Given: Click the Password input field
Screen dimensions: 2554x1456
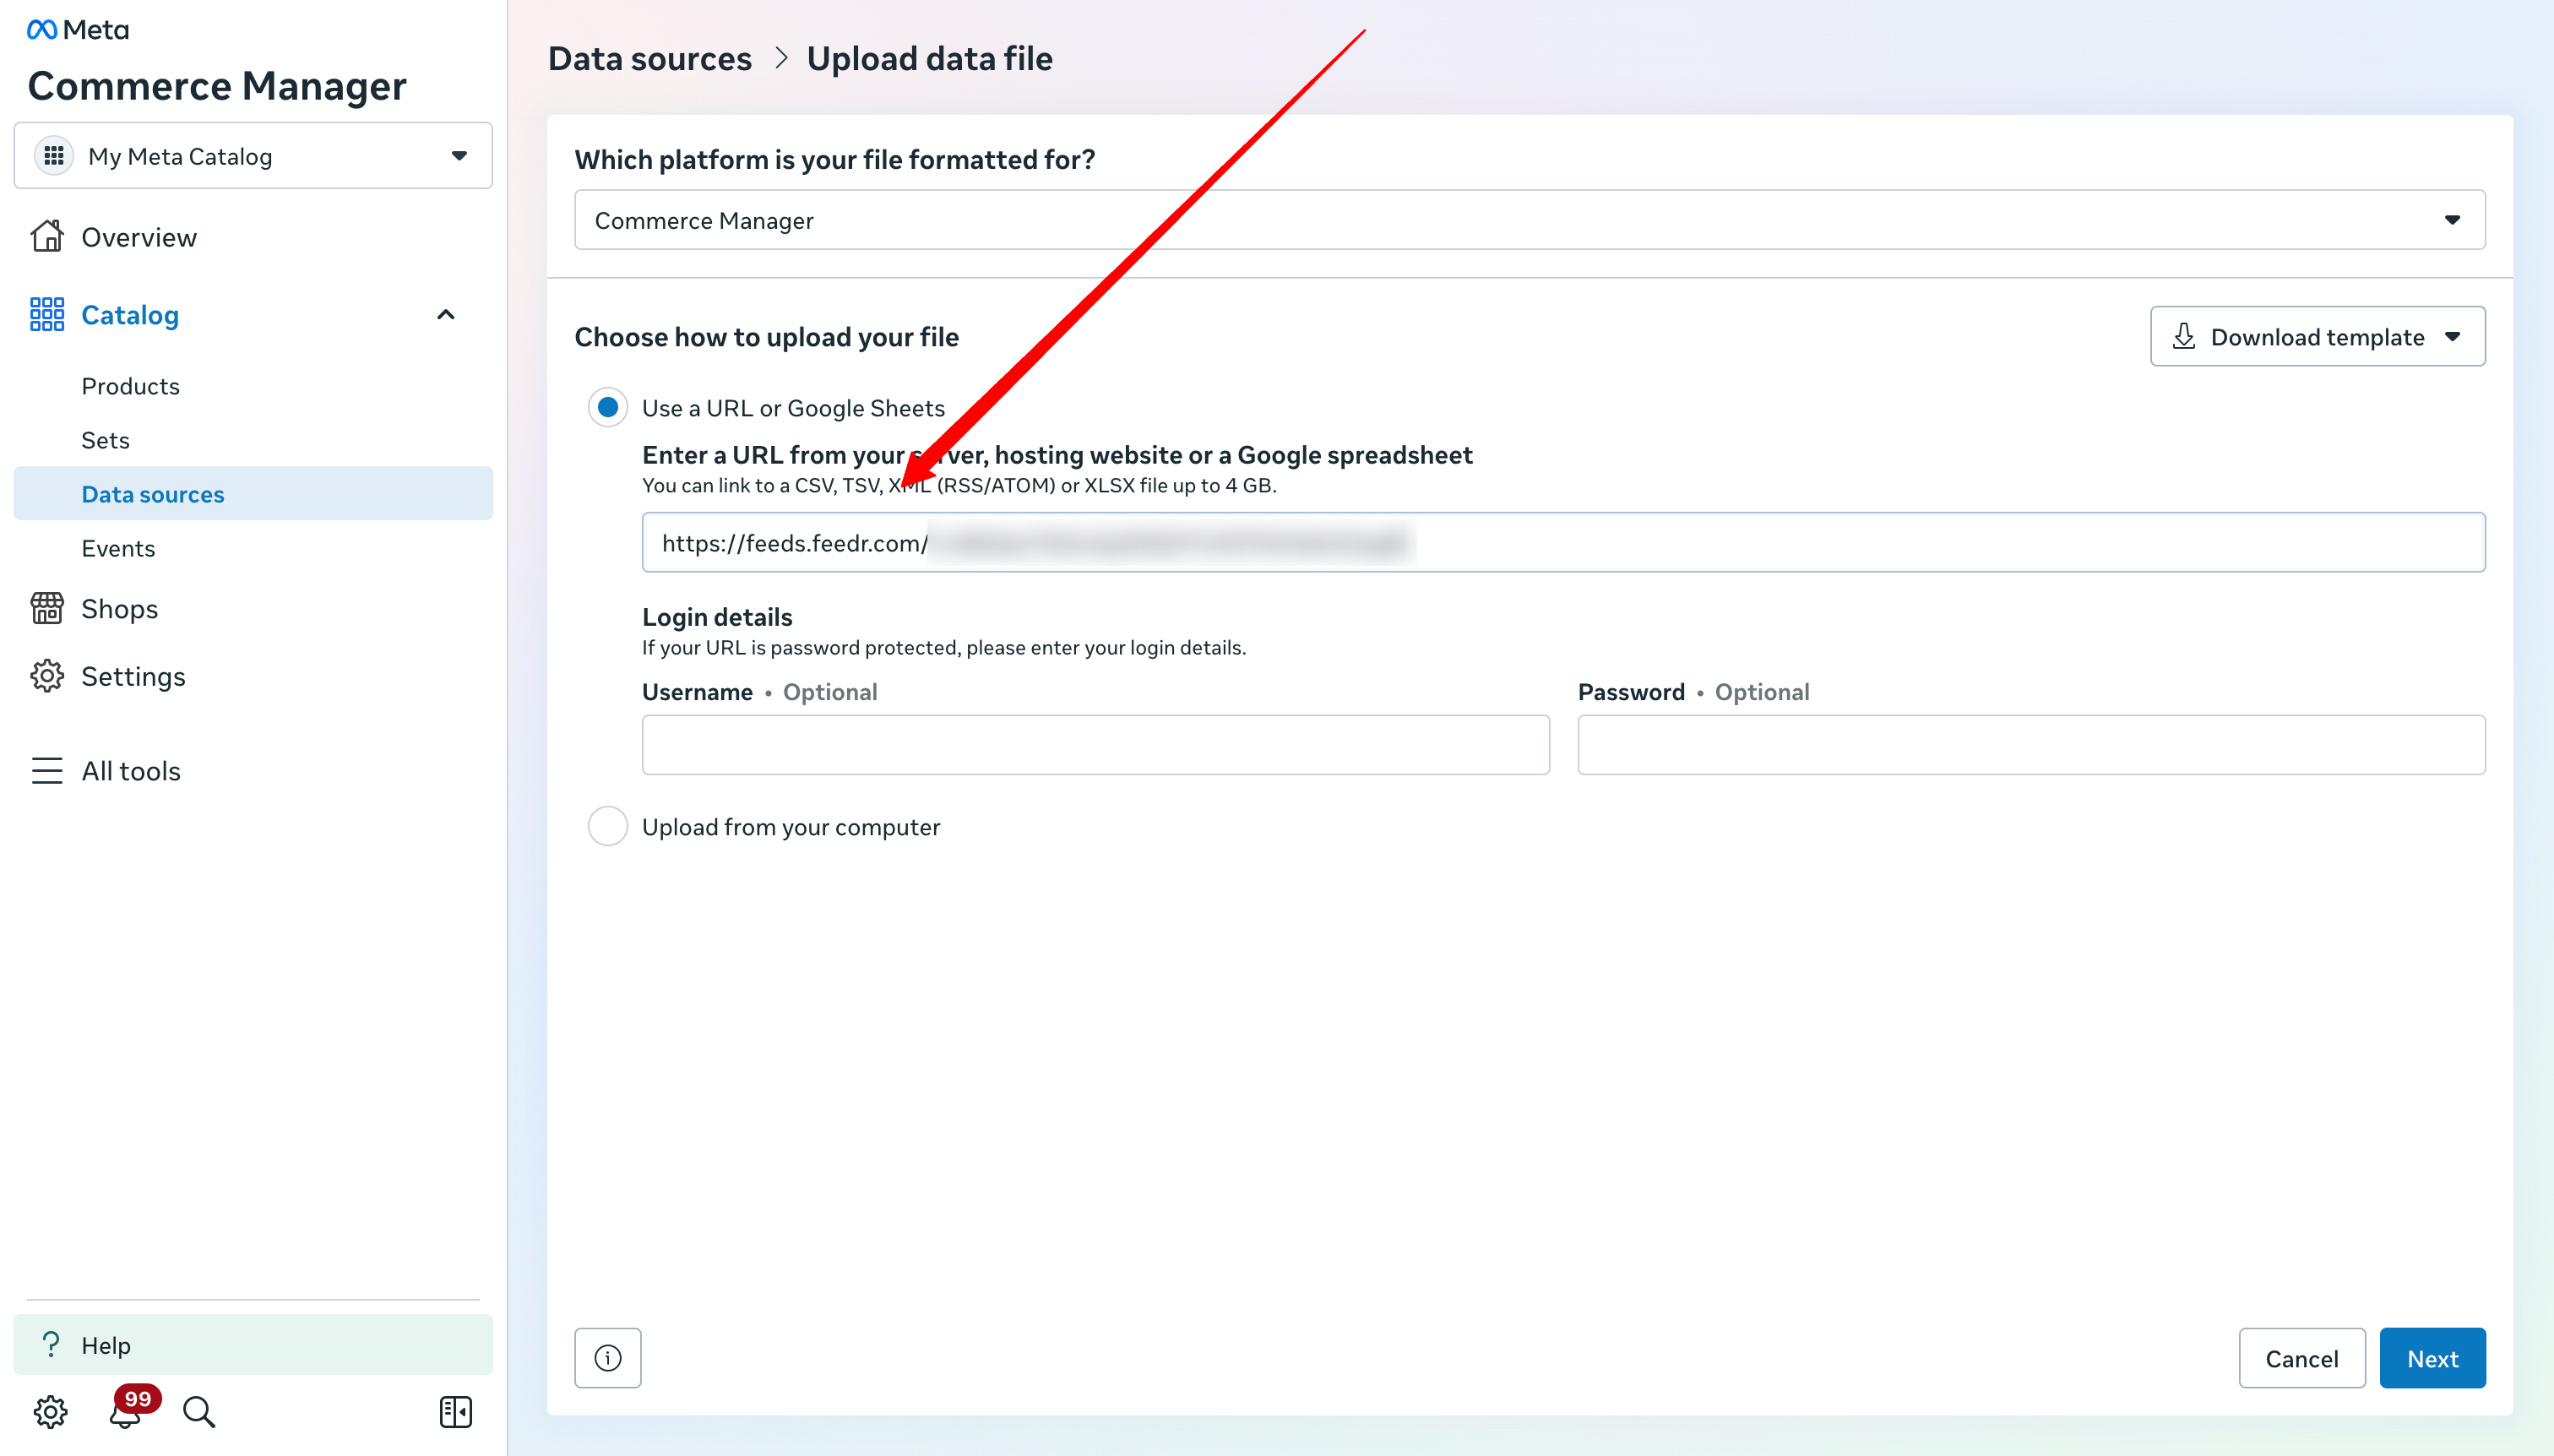Looking at the screenshot, I should tap(2032, 745).
